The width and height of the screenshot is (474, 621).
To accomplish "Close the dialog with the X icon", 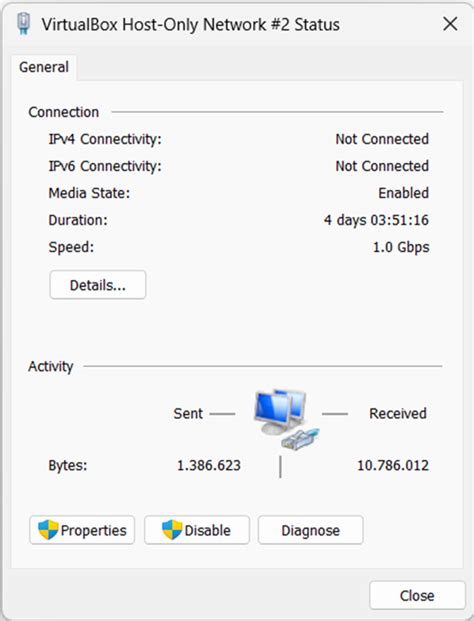I will coord(450,24).
